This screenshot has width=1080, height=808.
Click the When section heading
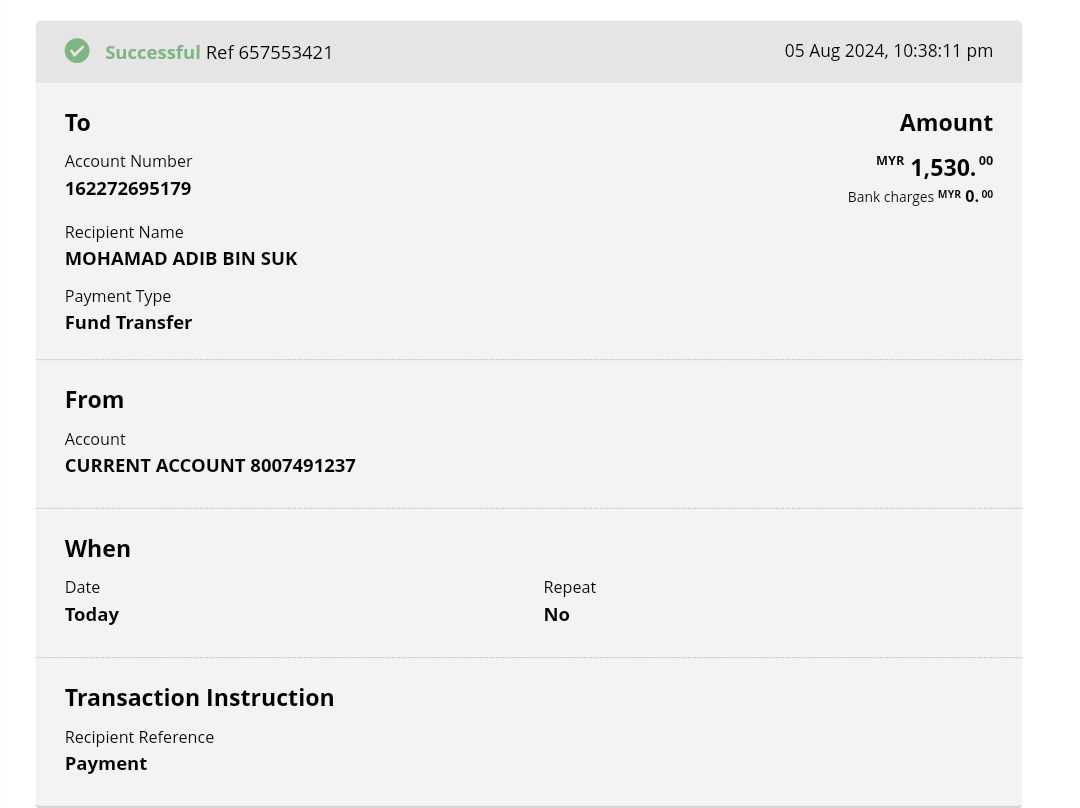(x=98, y=548)
